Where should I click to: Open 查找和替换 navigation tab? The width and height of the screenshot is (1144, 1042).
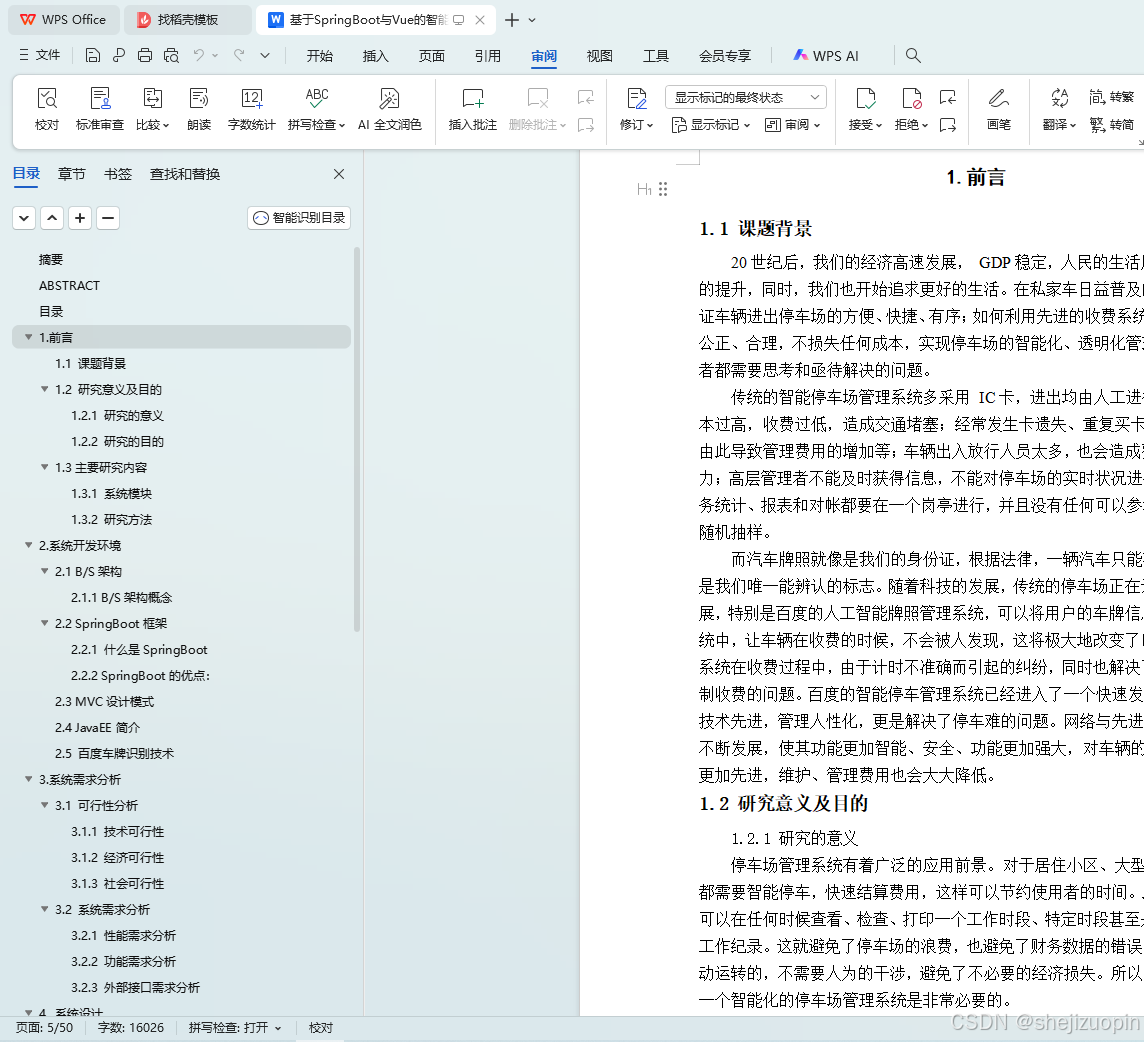(x=185, y=174)
